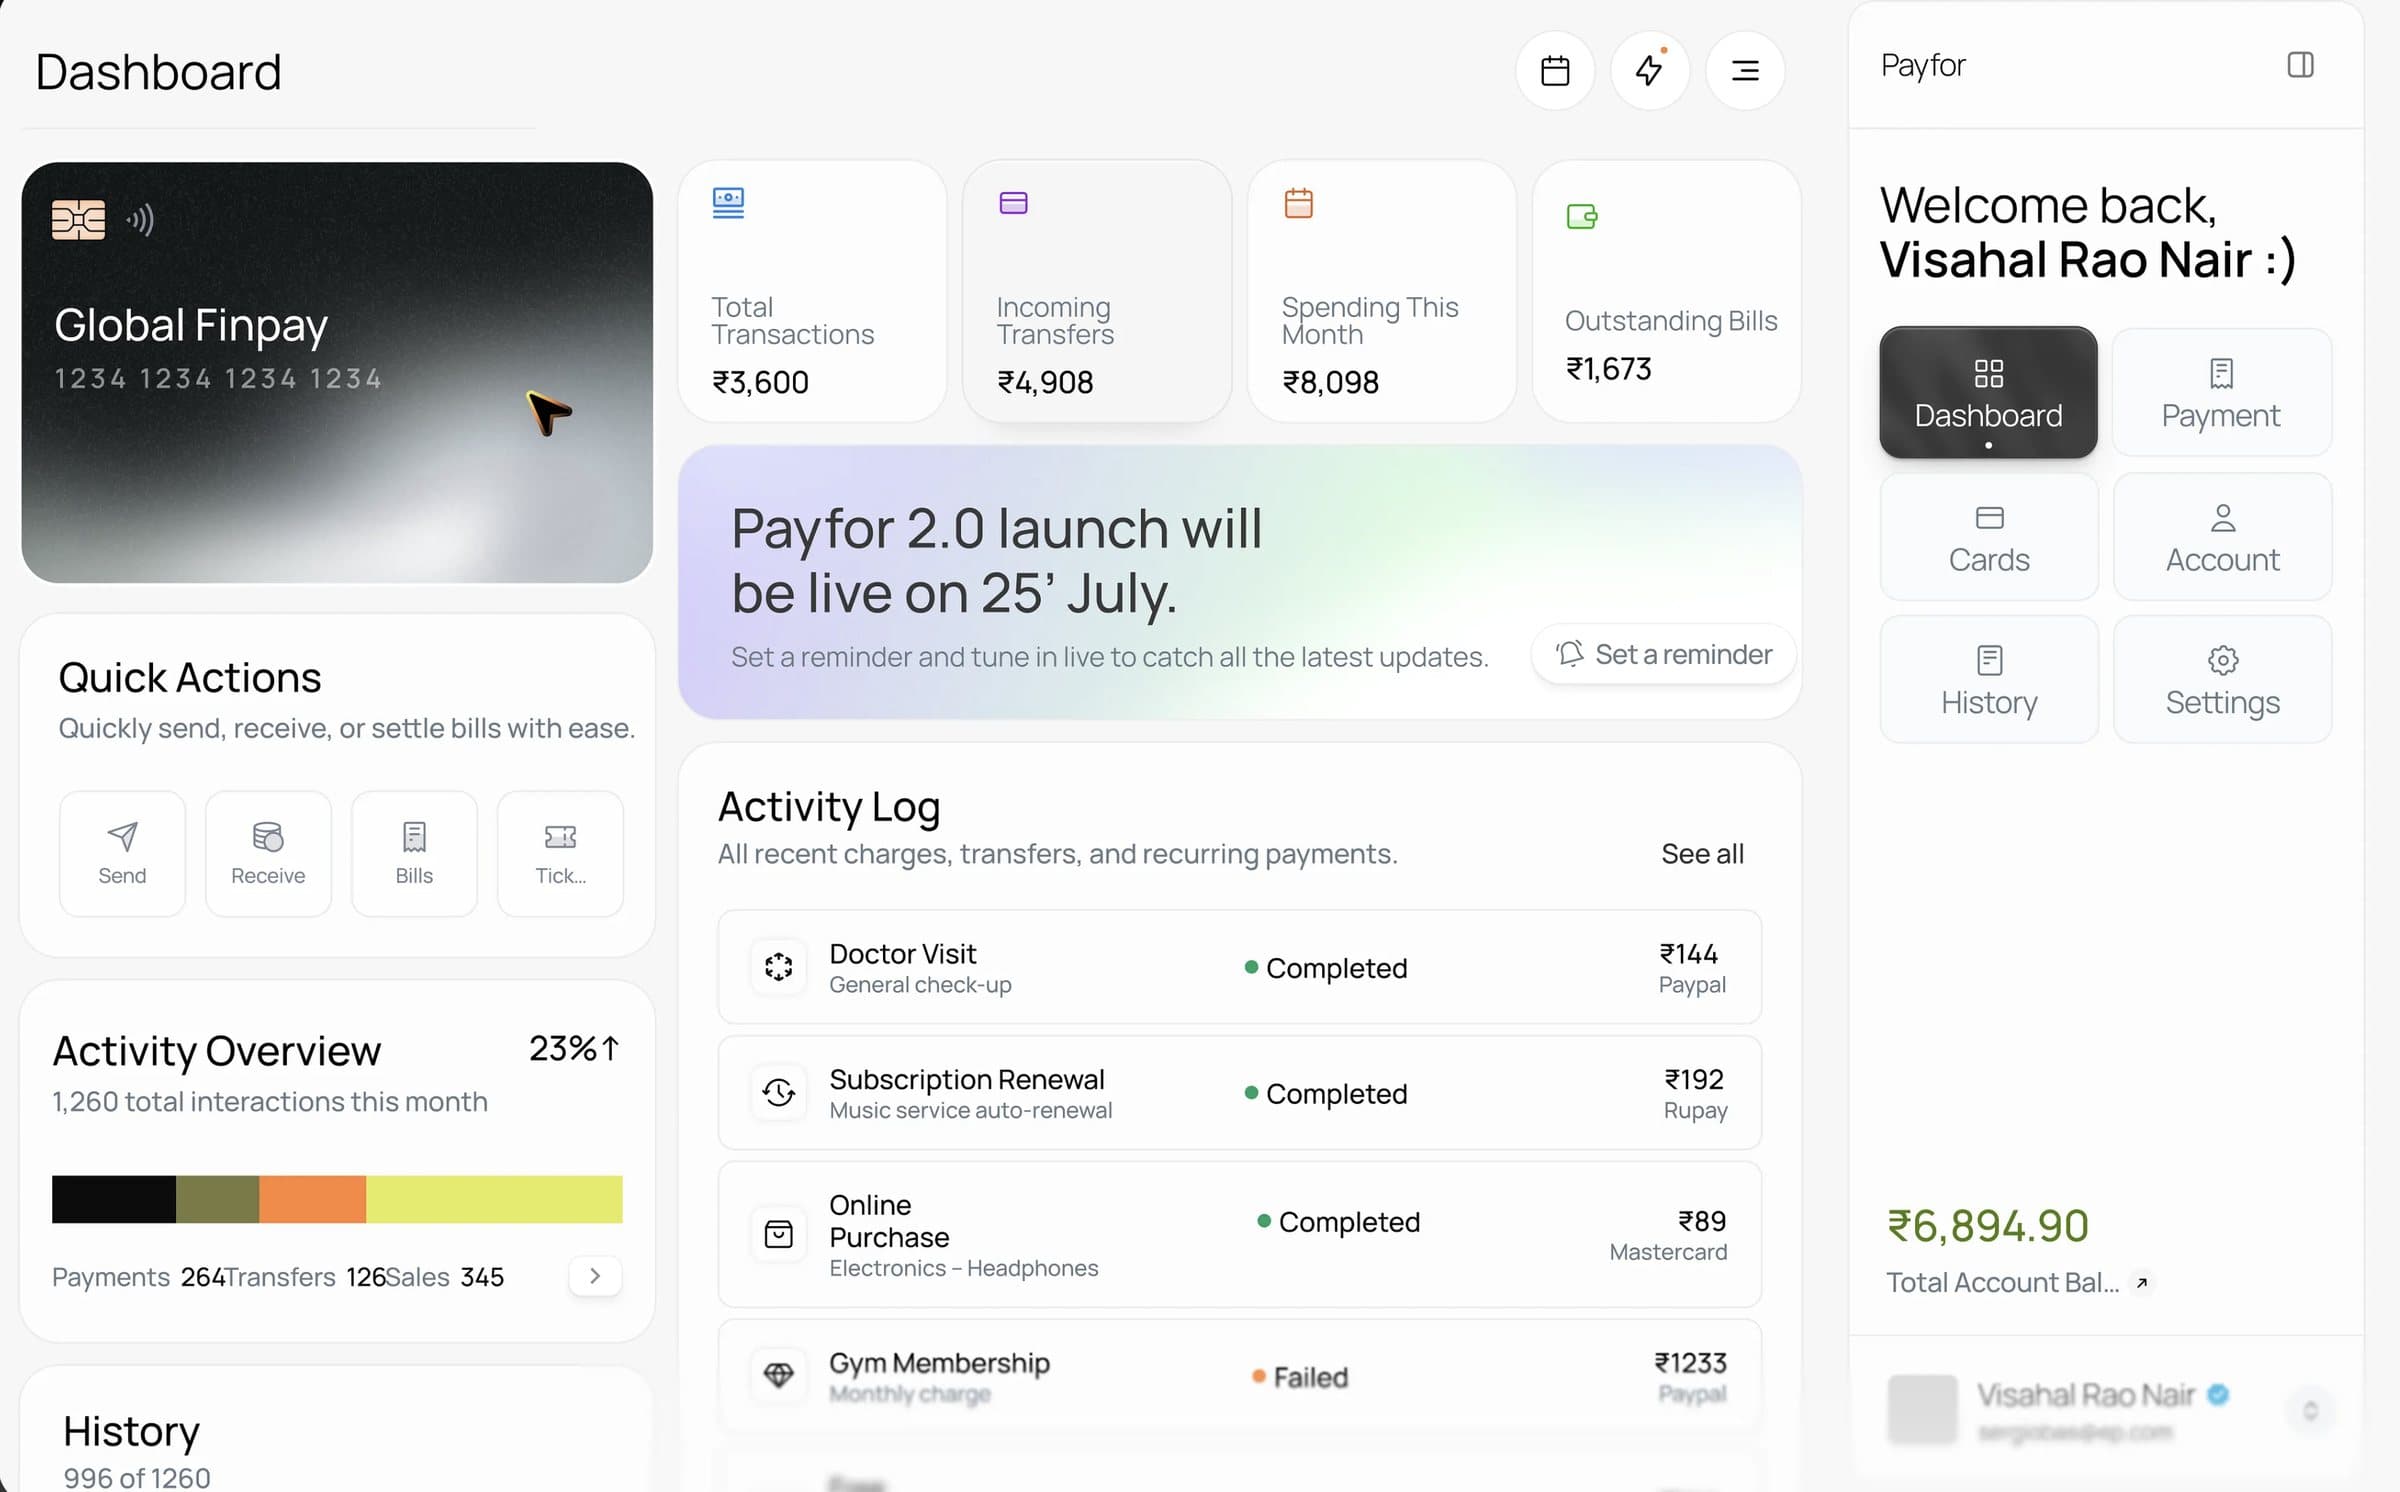The width and height of the screenshot is (2400, 1492).
Task: Open Payment in the sidebar menu
Action: tap(2222, 393)
